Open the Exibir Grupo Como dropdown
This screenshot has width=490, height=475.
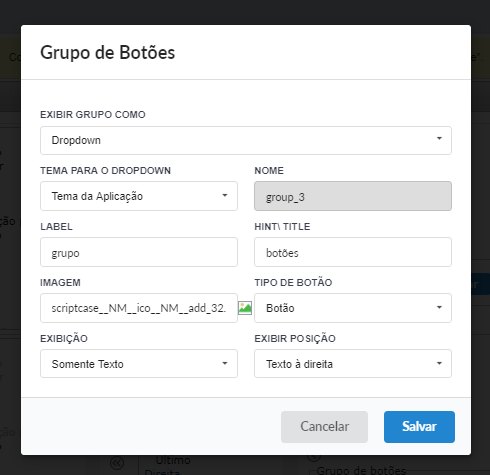coord(246,140)
